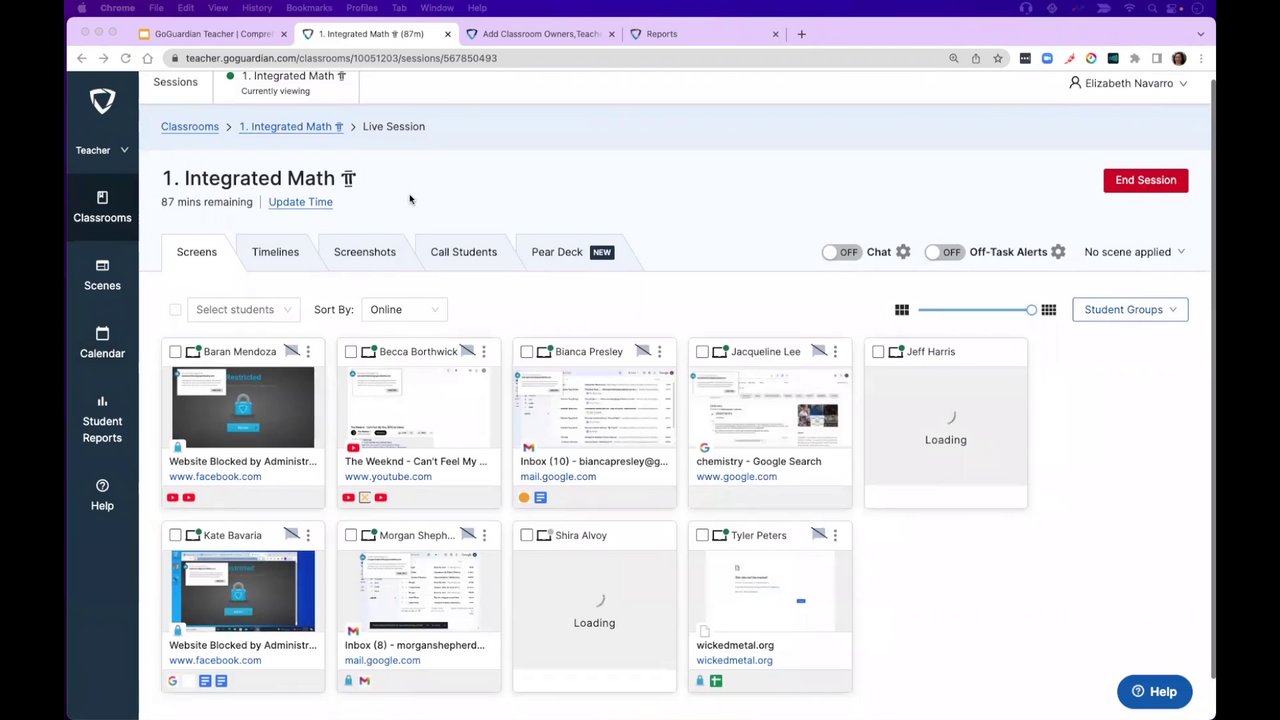Screen dimensions: 1280x720
Task: Open Help in the left sidebar
Action: pos(102,495)
